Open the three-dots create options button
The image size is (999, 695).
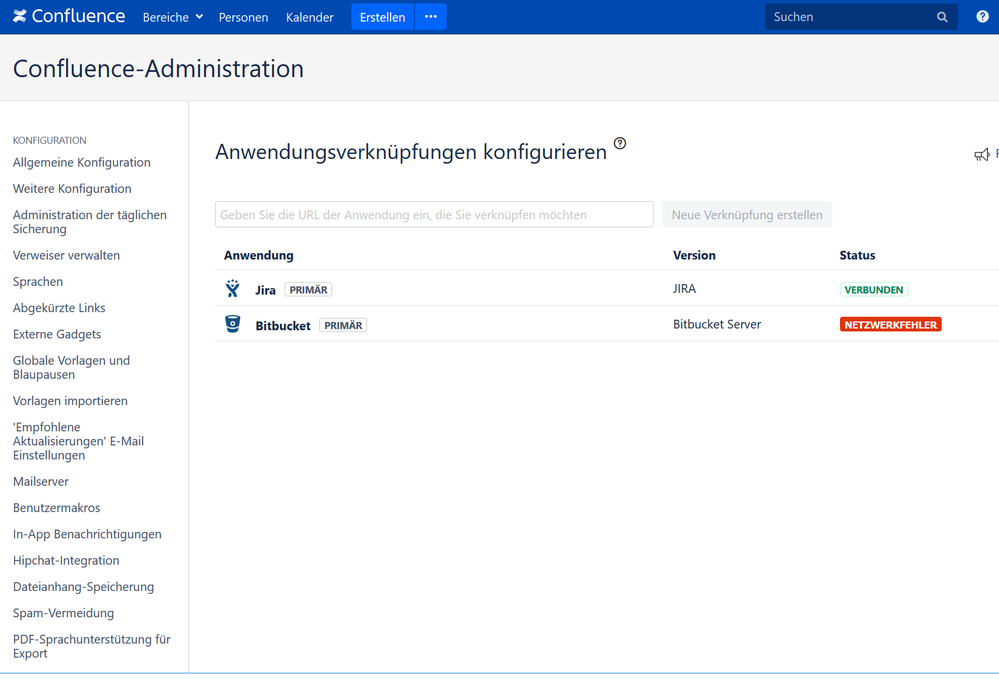click(431, 17)
